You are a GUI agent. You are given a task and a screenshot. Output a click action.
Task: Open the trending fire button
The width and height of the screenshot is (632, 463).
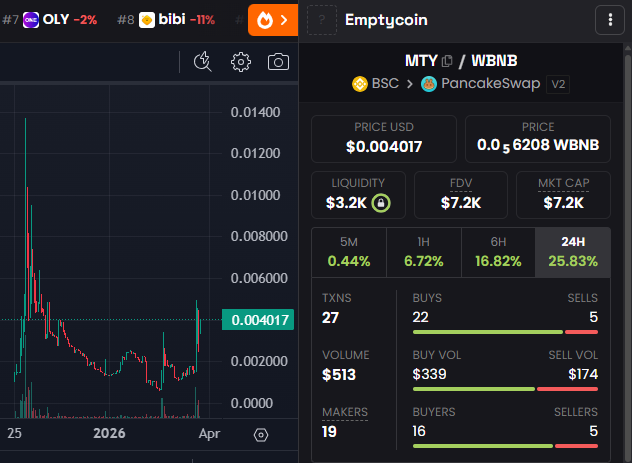click(x=273, y=20)
